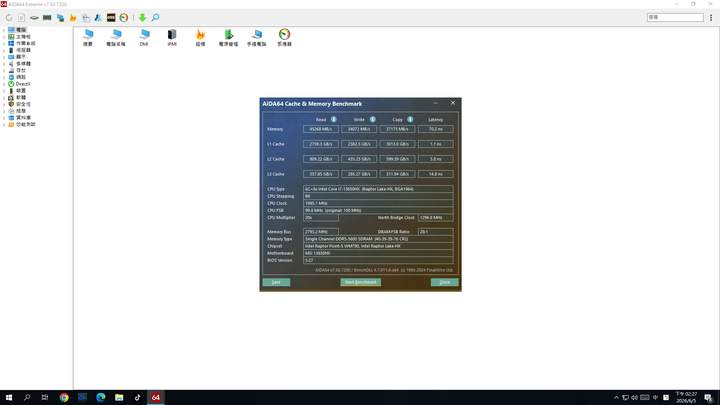Screen dimensions: 720x405
Task: Open the 電腦名稱 computer name icon
Action: pos(116,38)
